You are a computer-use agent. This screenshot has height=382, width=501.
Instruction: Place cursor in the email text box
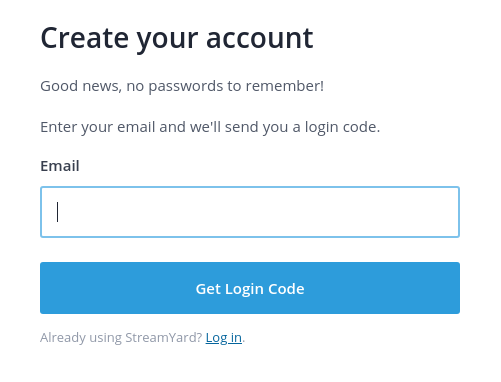tap(250, 212)
